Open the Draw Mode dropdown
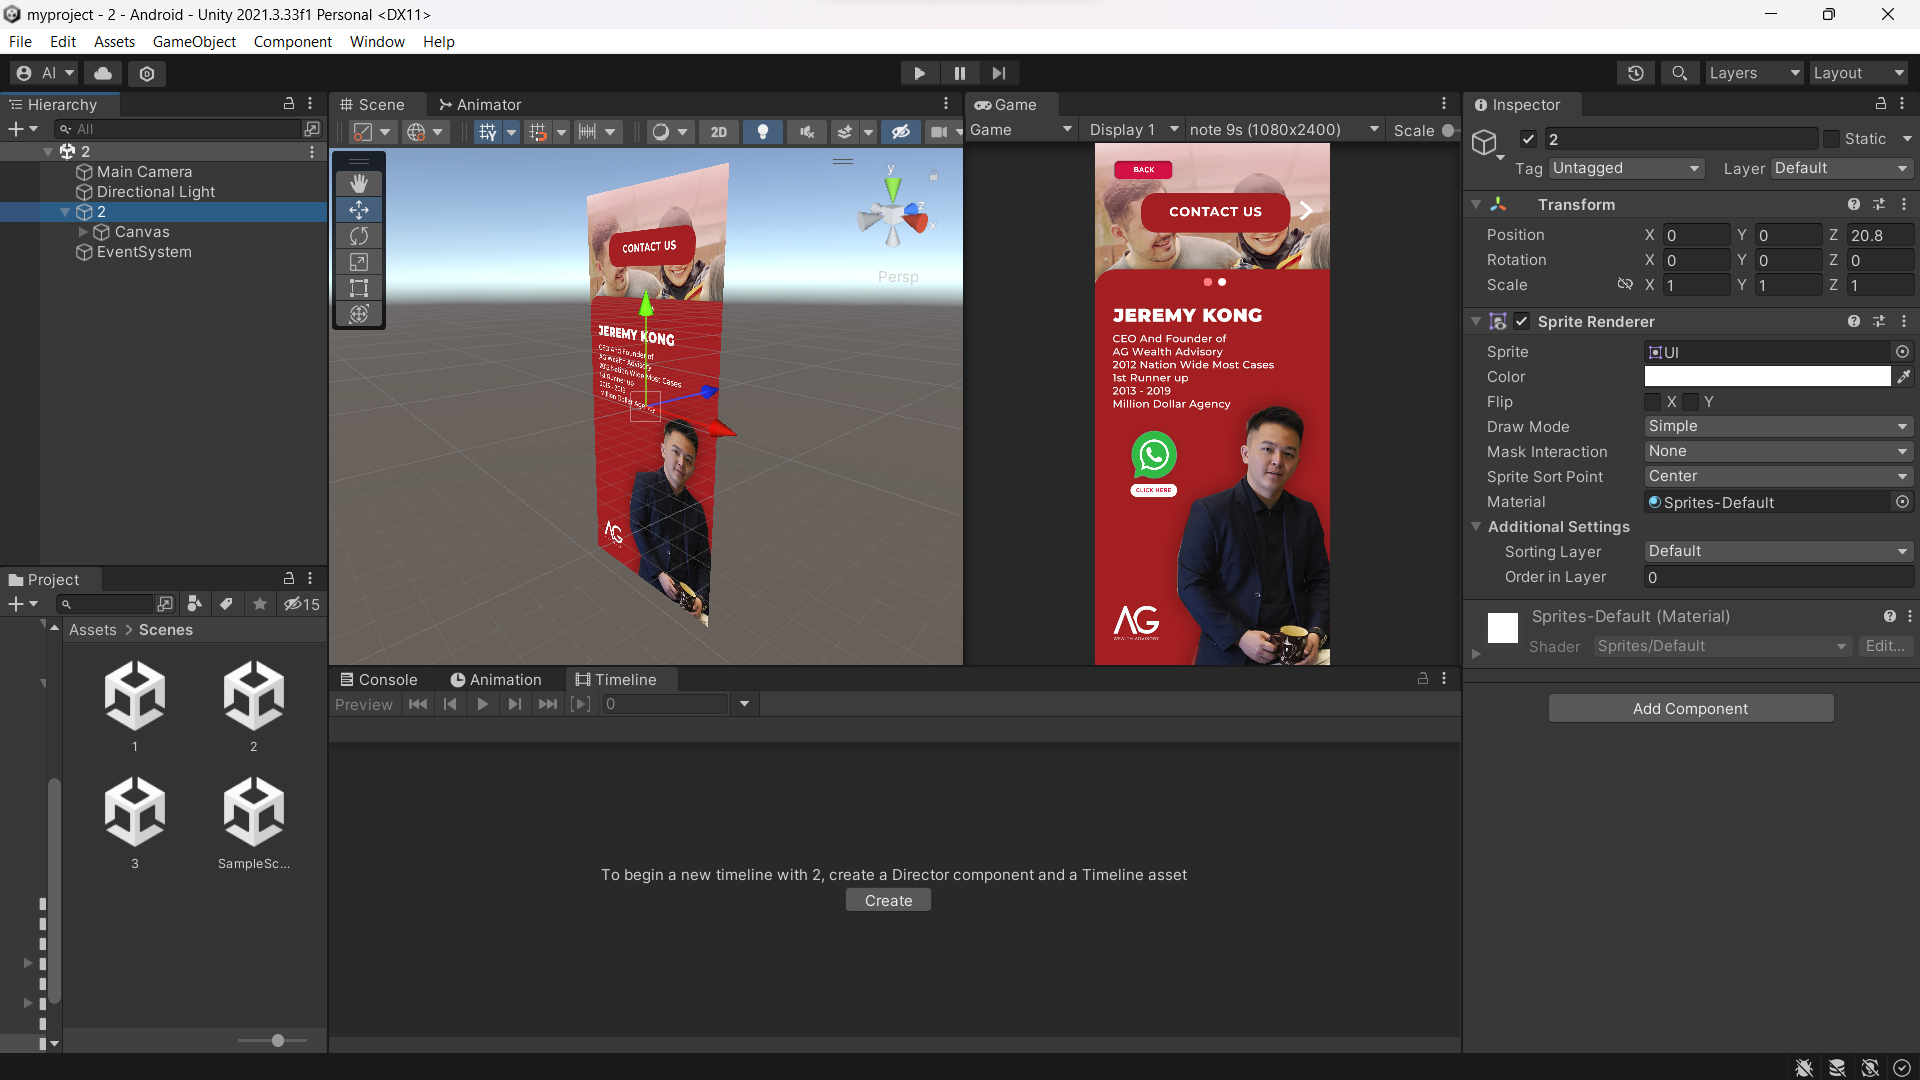The height and width of the screenshot is (1080, 1920). (1778, 426)
